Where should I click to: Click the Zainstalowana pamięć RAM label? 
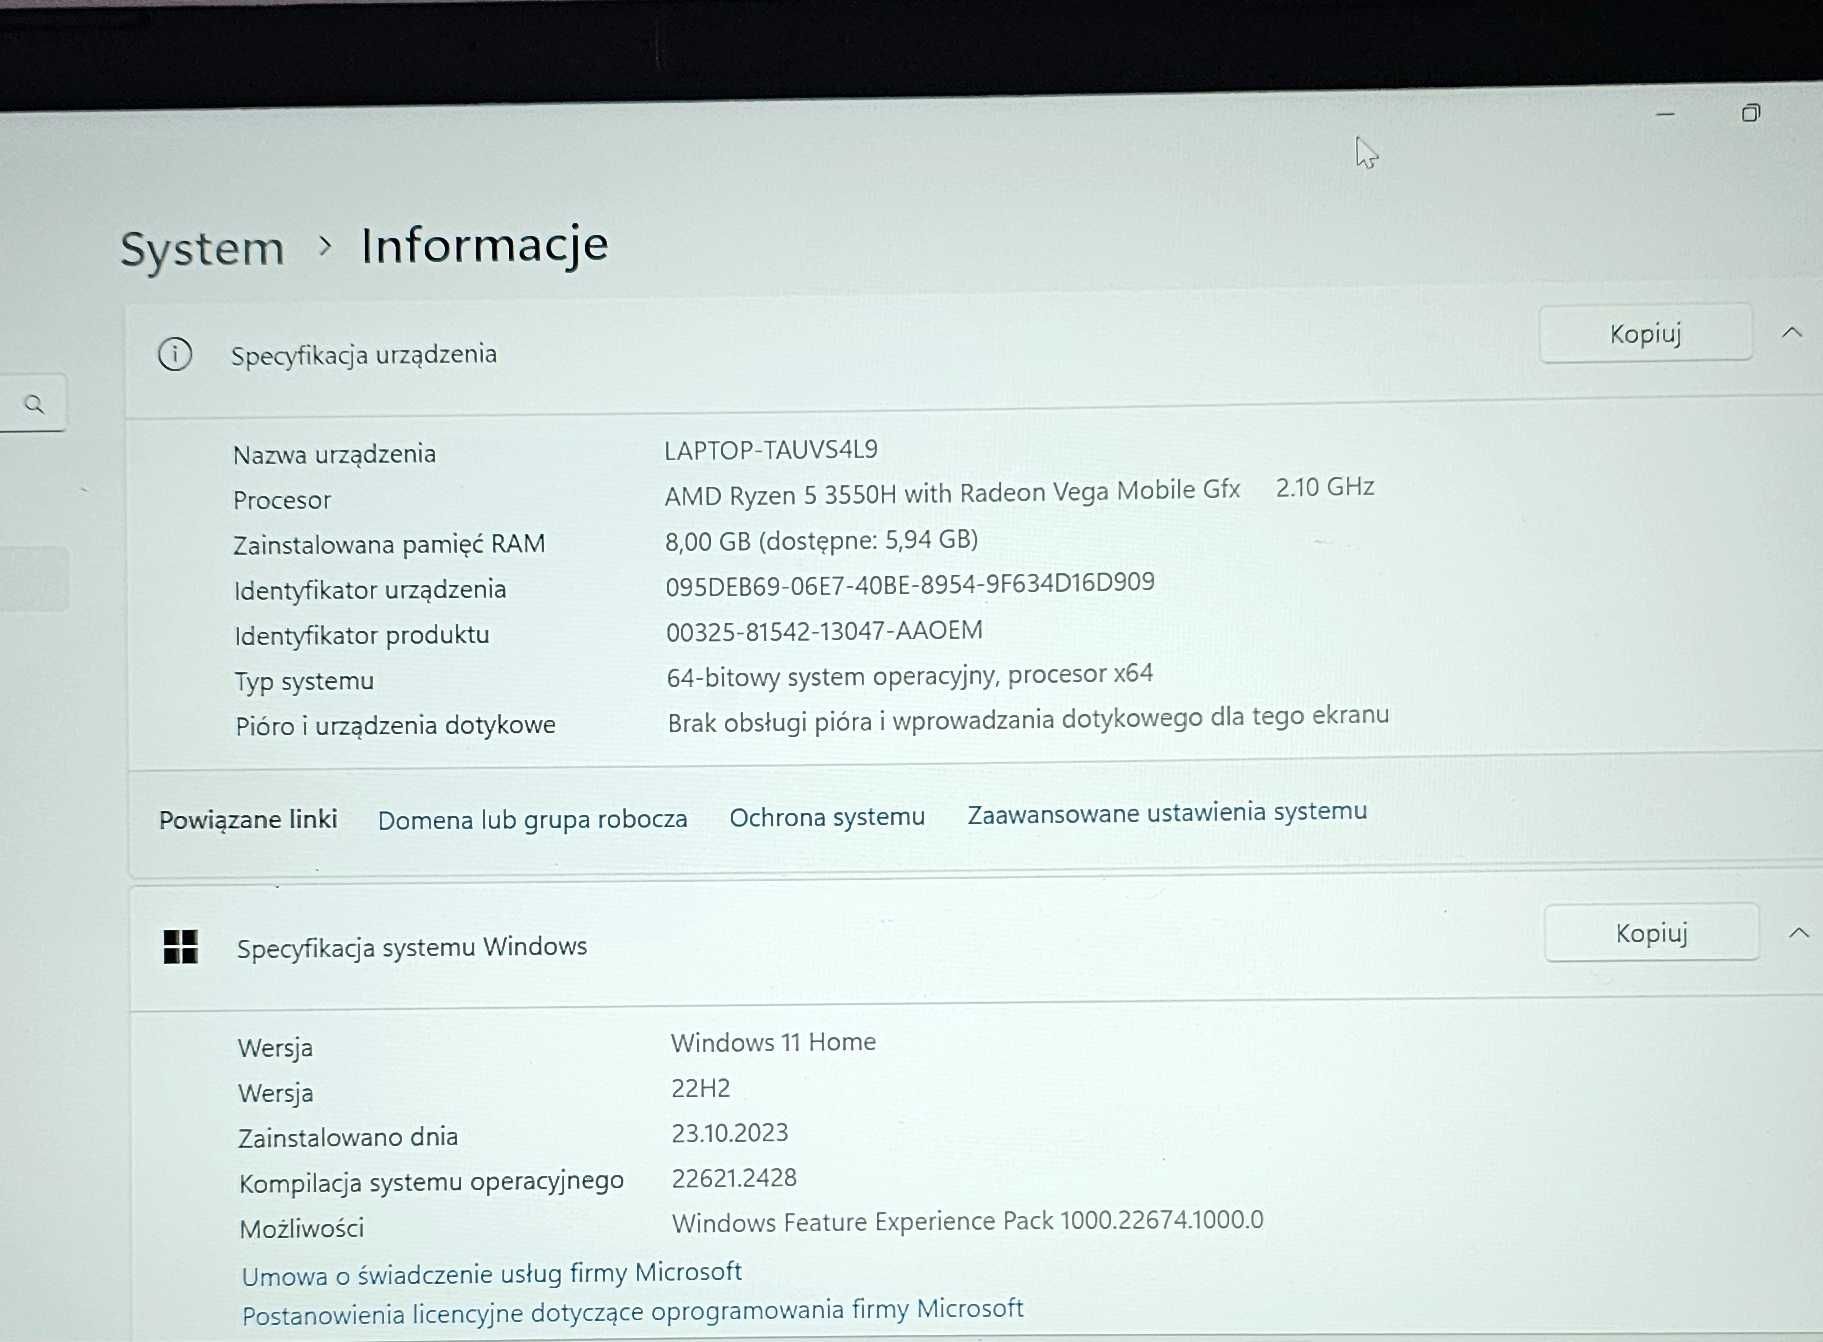[x=389, y=545]
